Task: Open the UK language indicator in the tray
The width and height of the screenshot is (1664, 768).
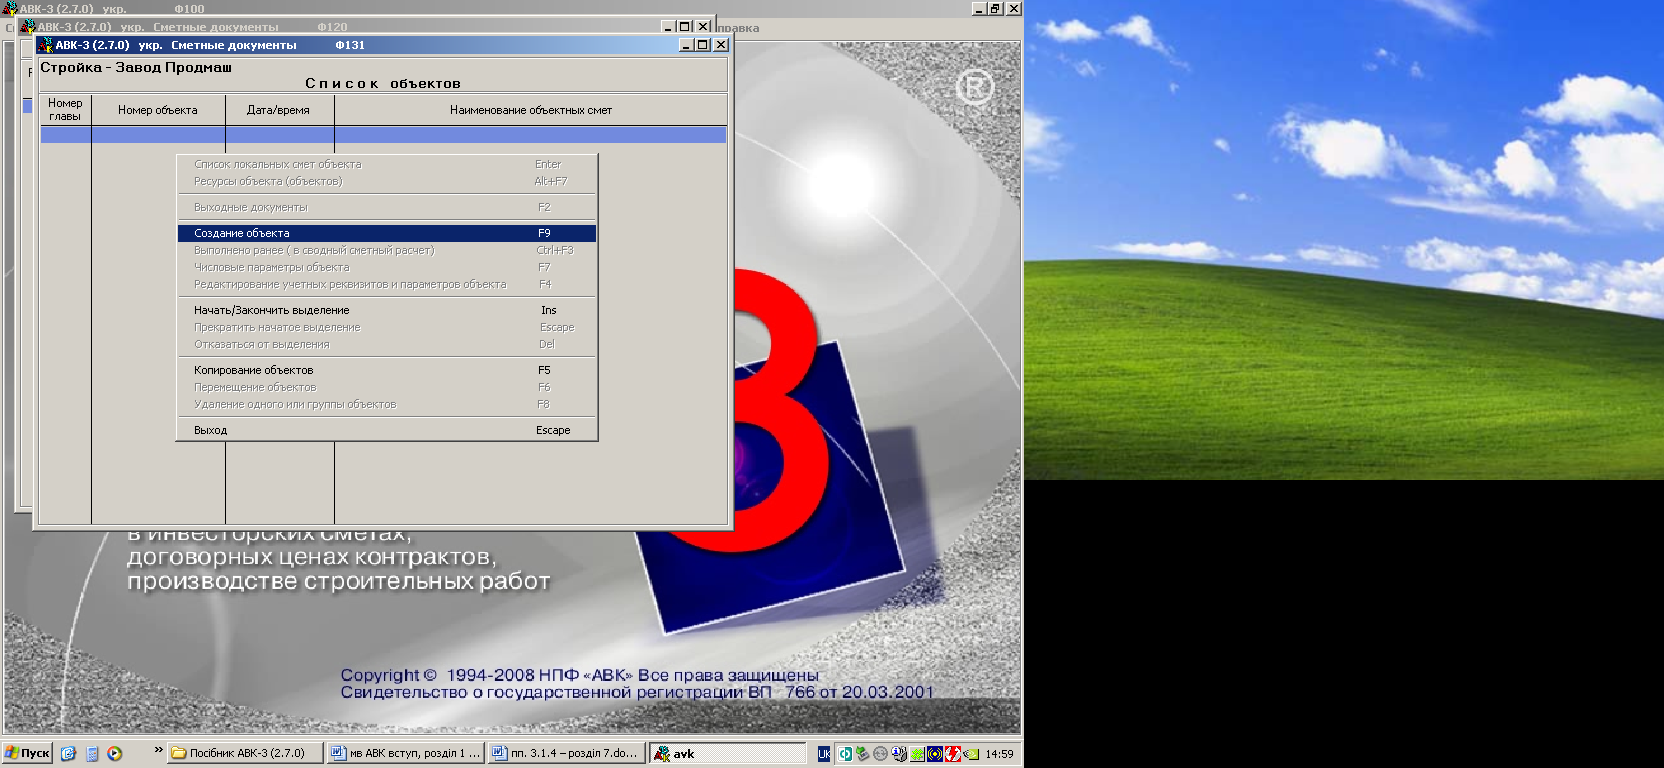Action: click(824, 754)
